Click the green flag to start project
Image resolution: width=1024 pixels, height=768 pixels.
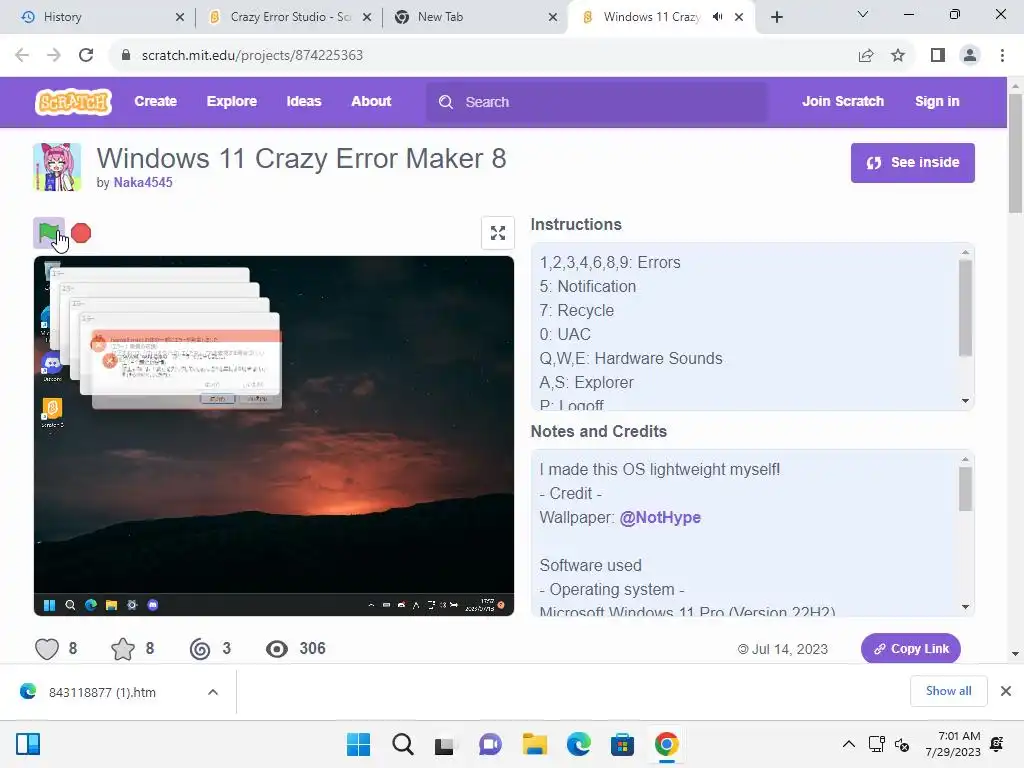click(48, 233)
